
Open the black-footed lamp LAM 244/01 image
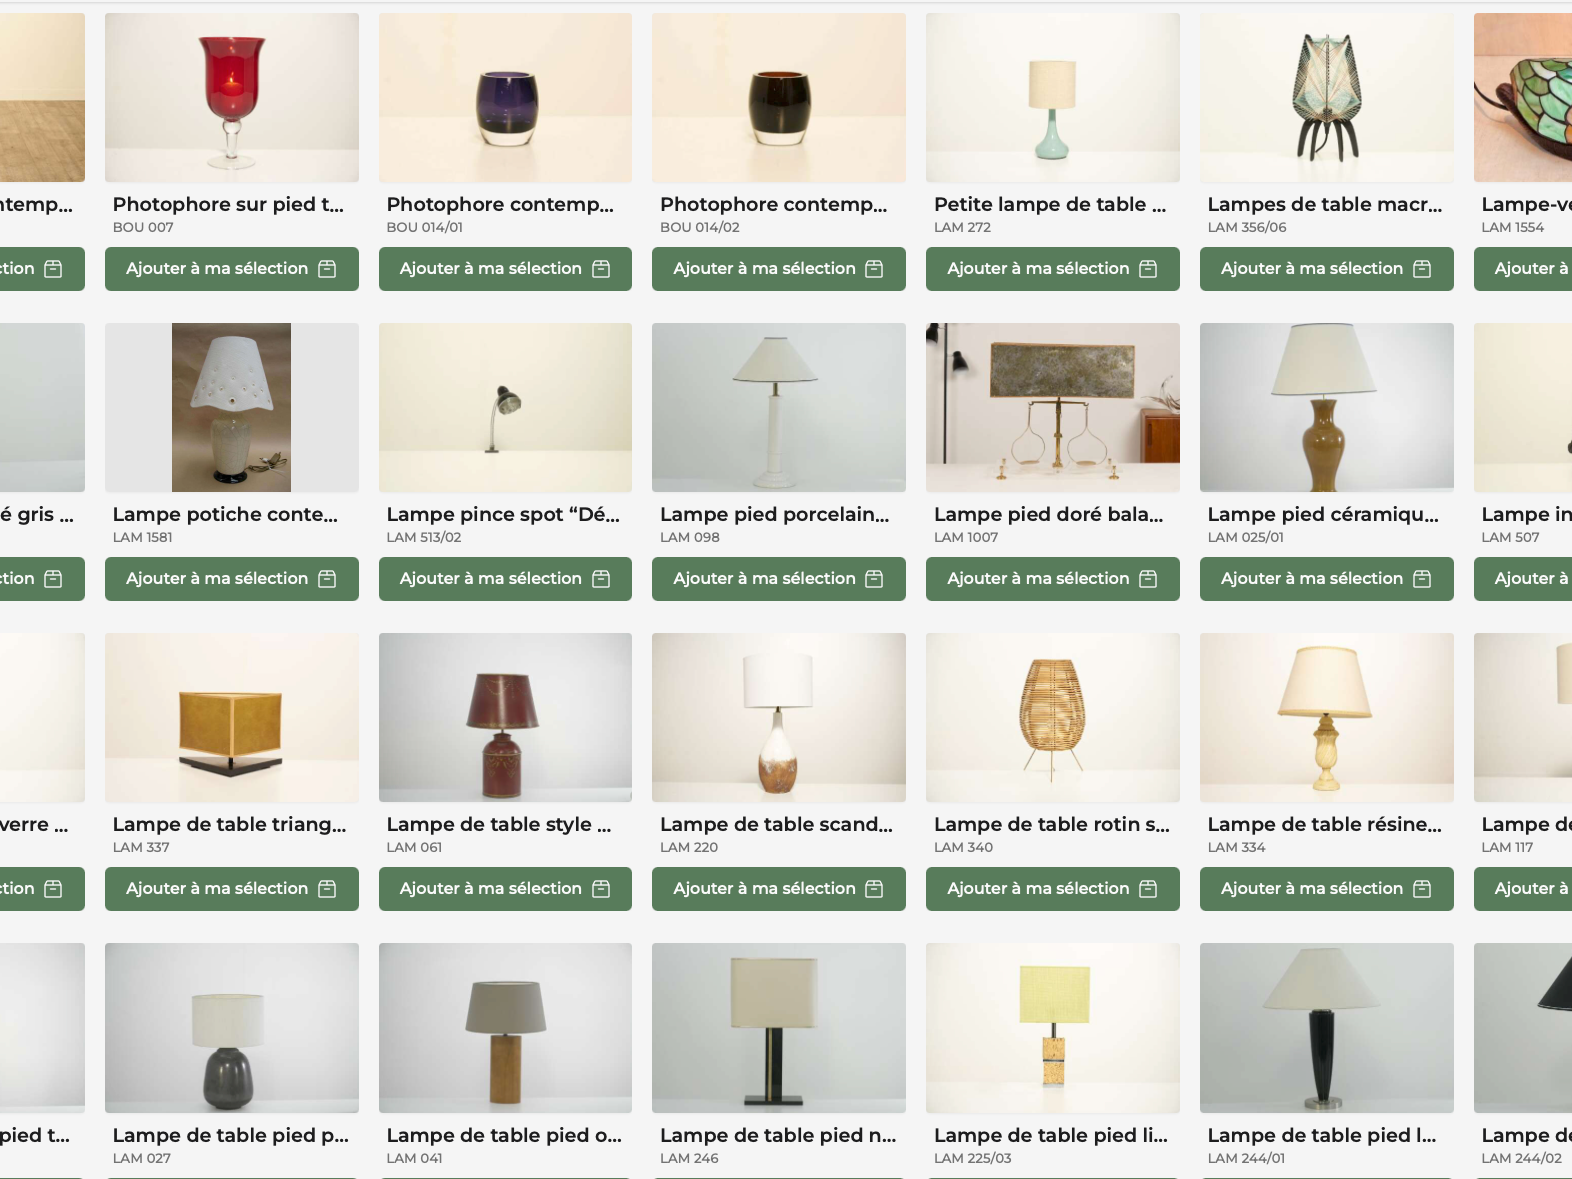pyautogui.click(x=1326, y=1027)
